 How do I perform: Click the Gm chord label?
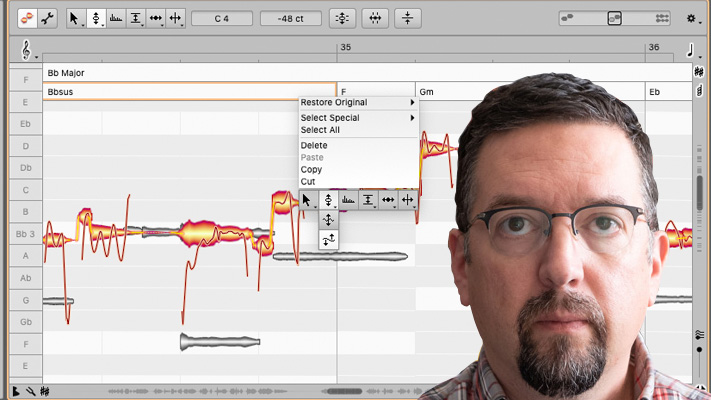pyautogui.click(x=427, y=92)
